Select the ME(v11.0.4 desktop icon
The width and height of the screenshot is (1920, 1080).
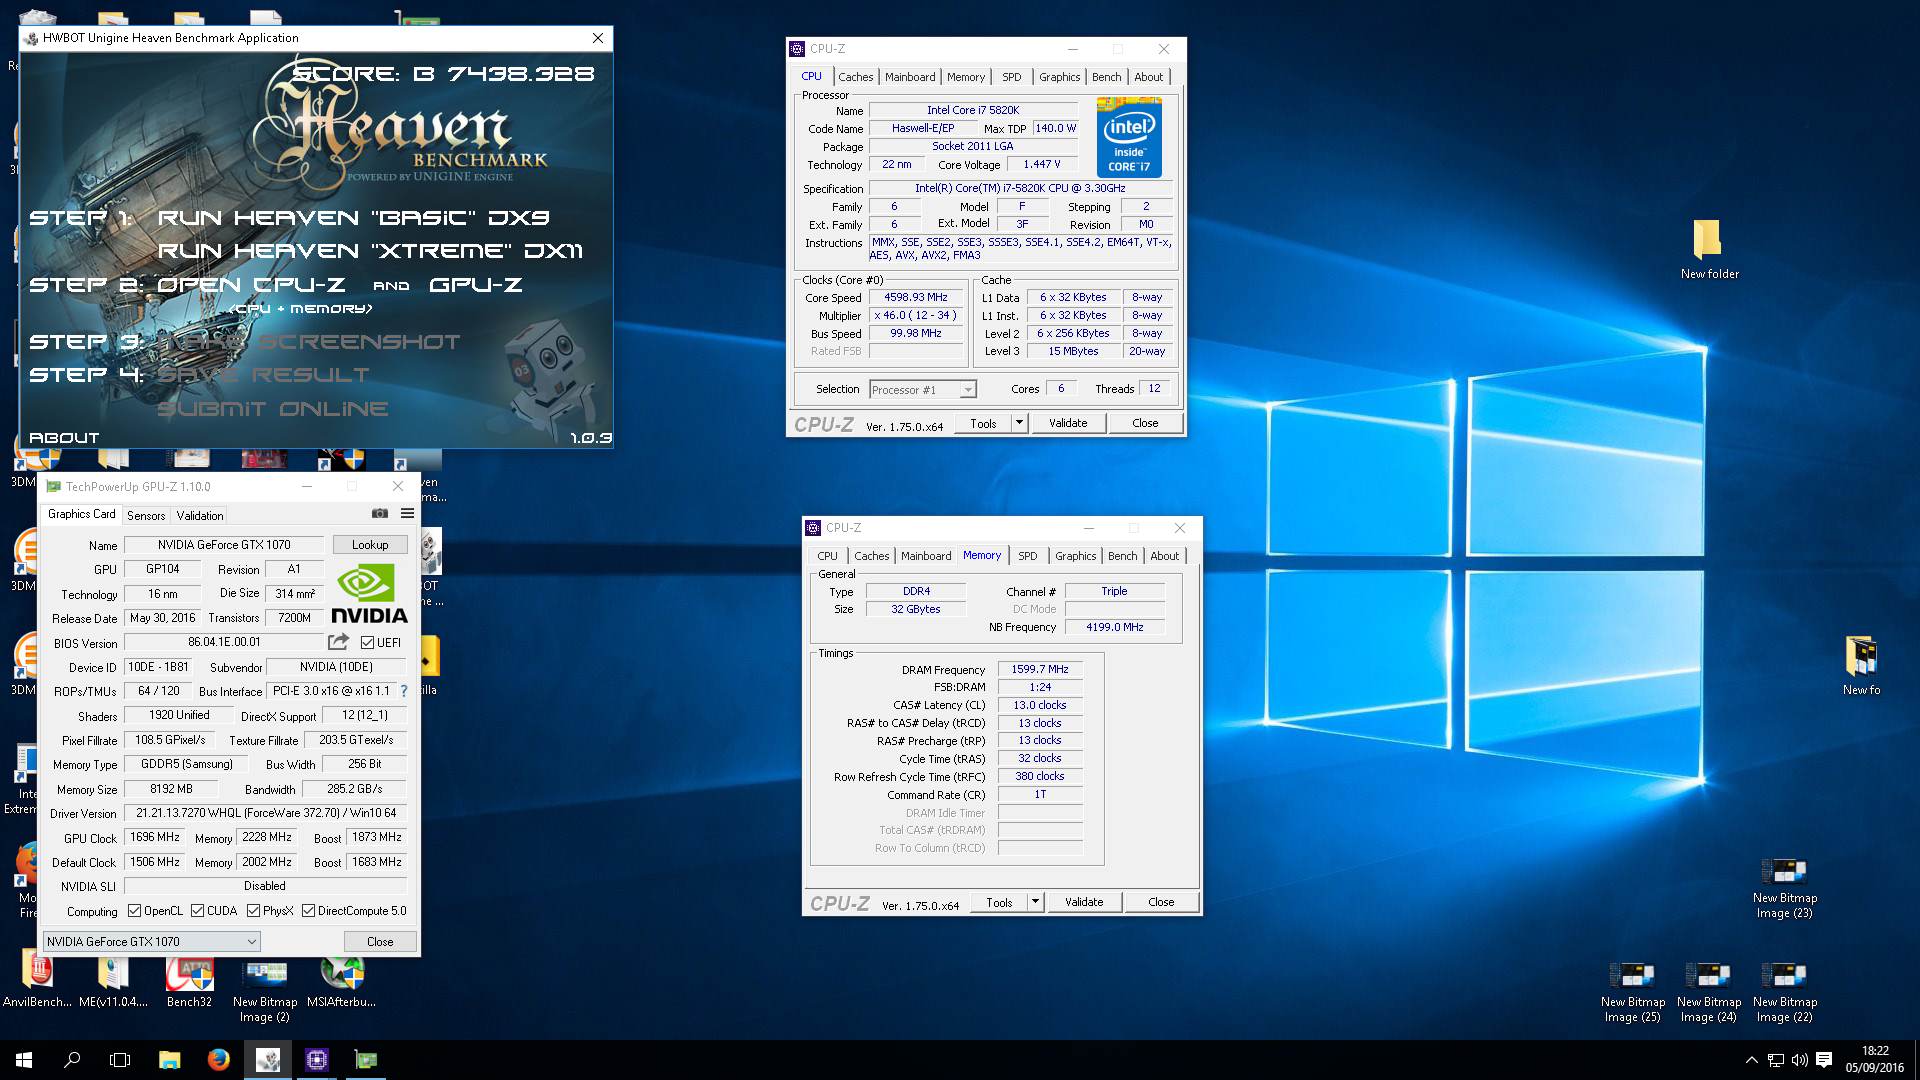[113, 980]
